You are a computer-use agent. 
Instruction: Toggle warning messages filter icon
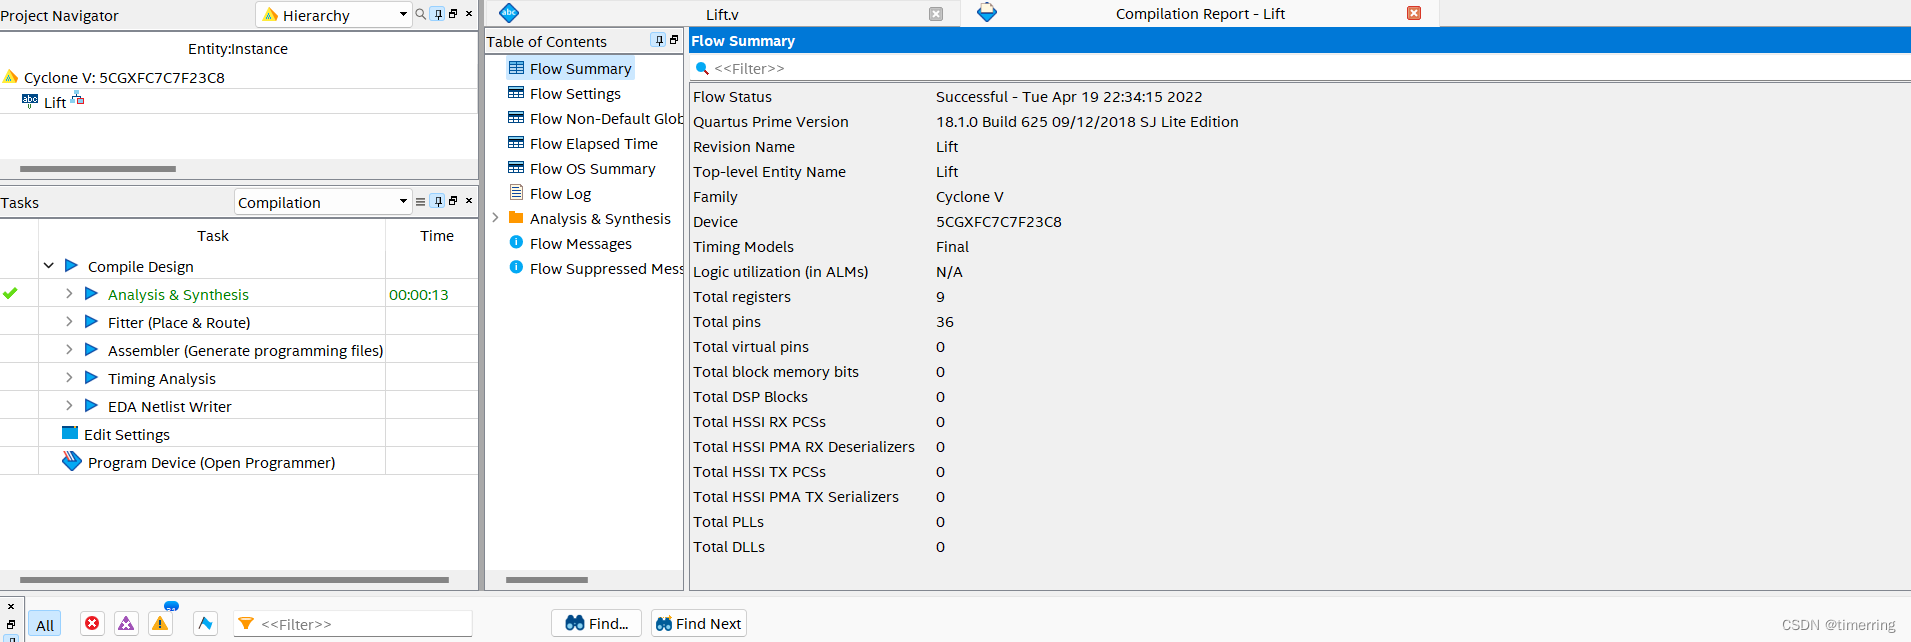[160, 624]
